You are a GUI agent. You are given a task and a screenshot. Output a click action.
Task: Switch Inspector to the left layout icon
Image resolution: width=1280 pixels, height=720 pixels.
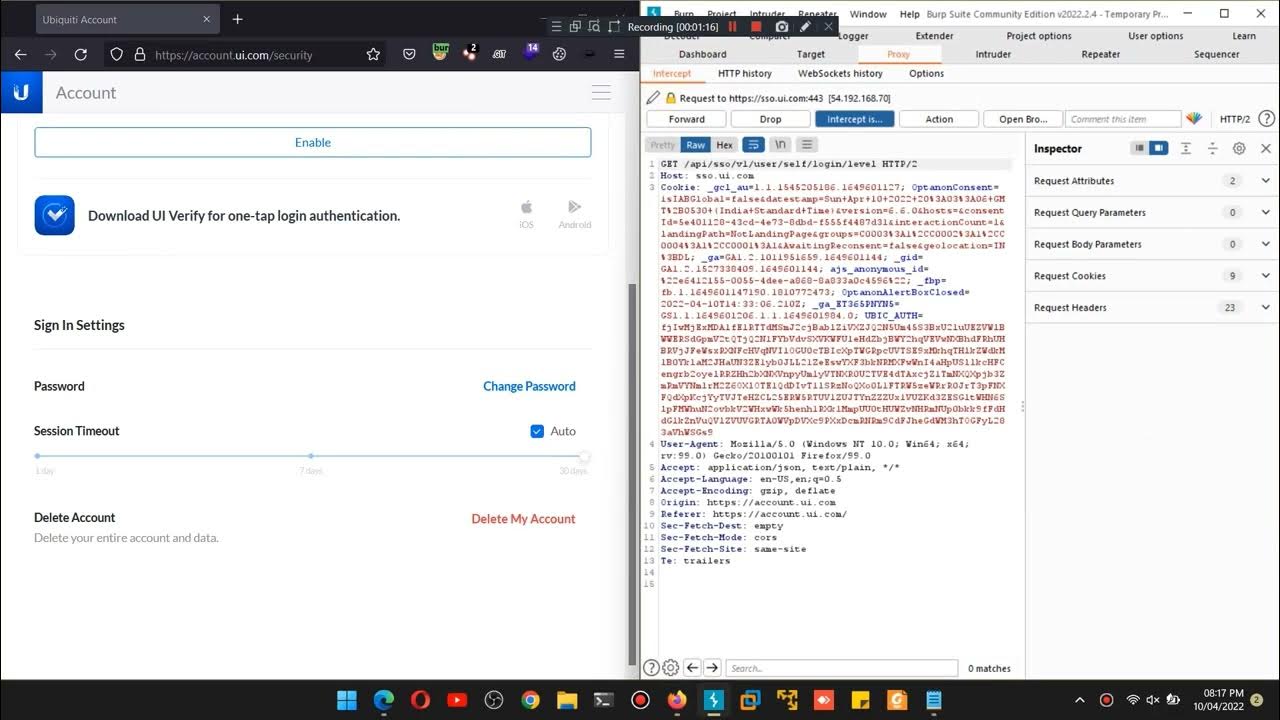pyautogui.click(x=1139, y=148)
